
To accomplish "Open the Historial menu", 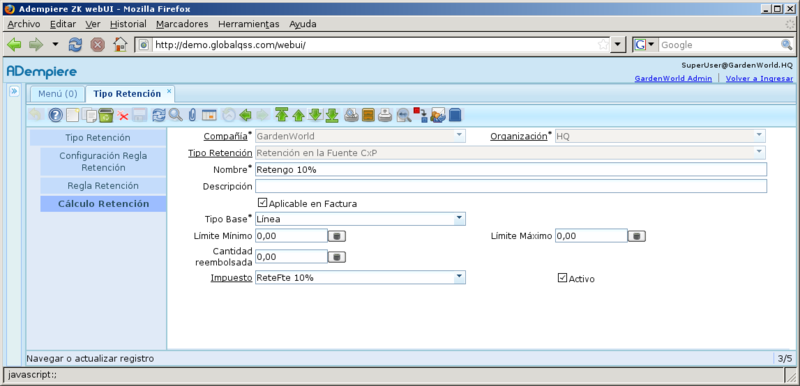I will click(x=128, y=24).
